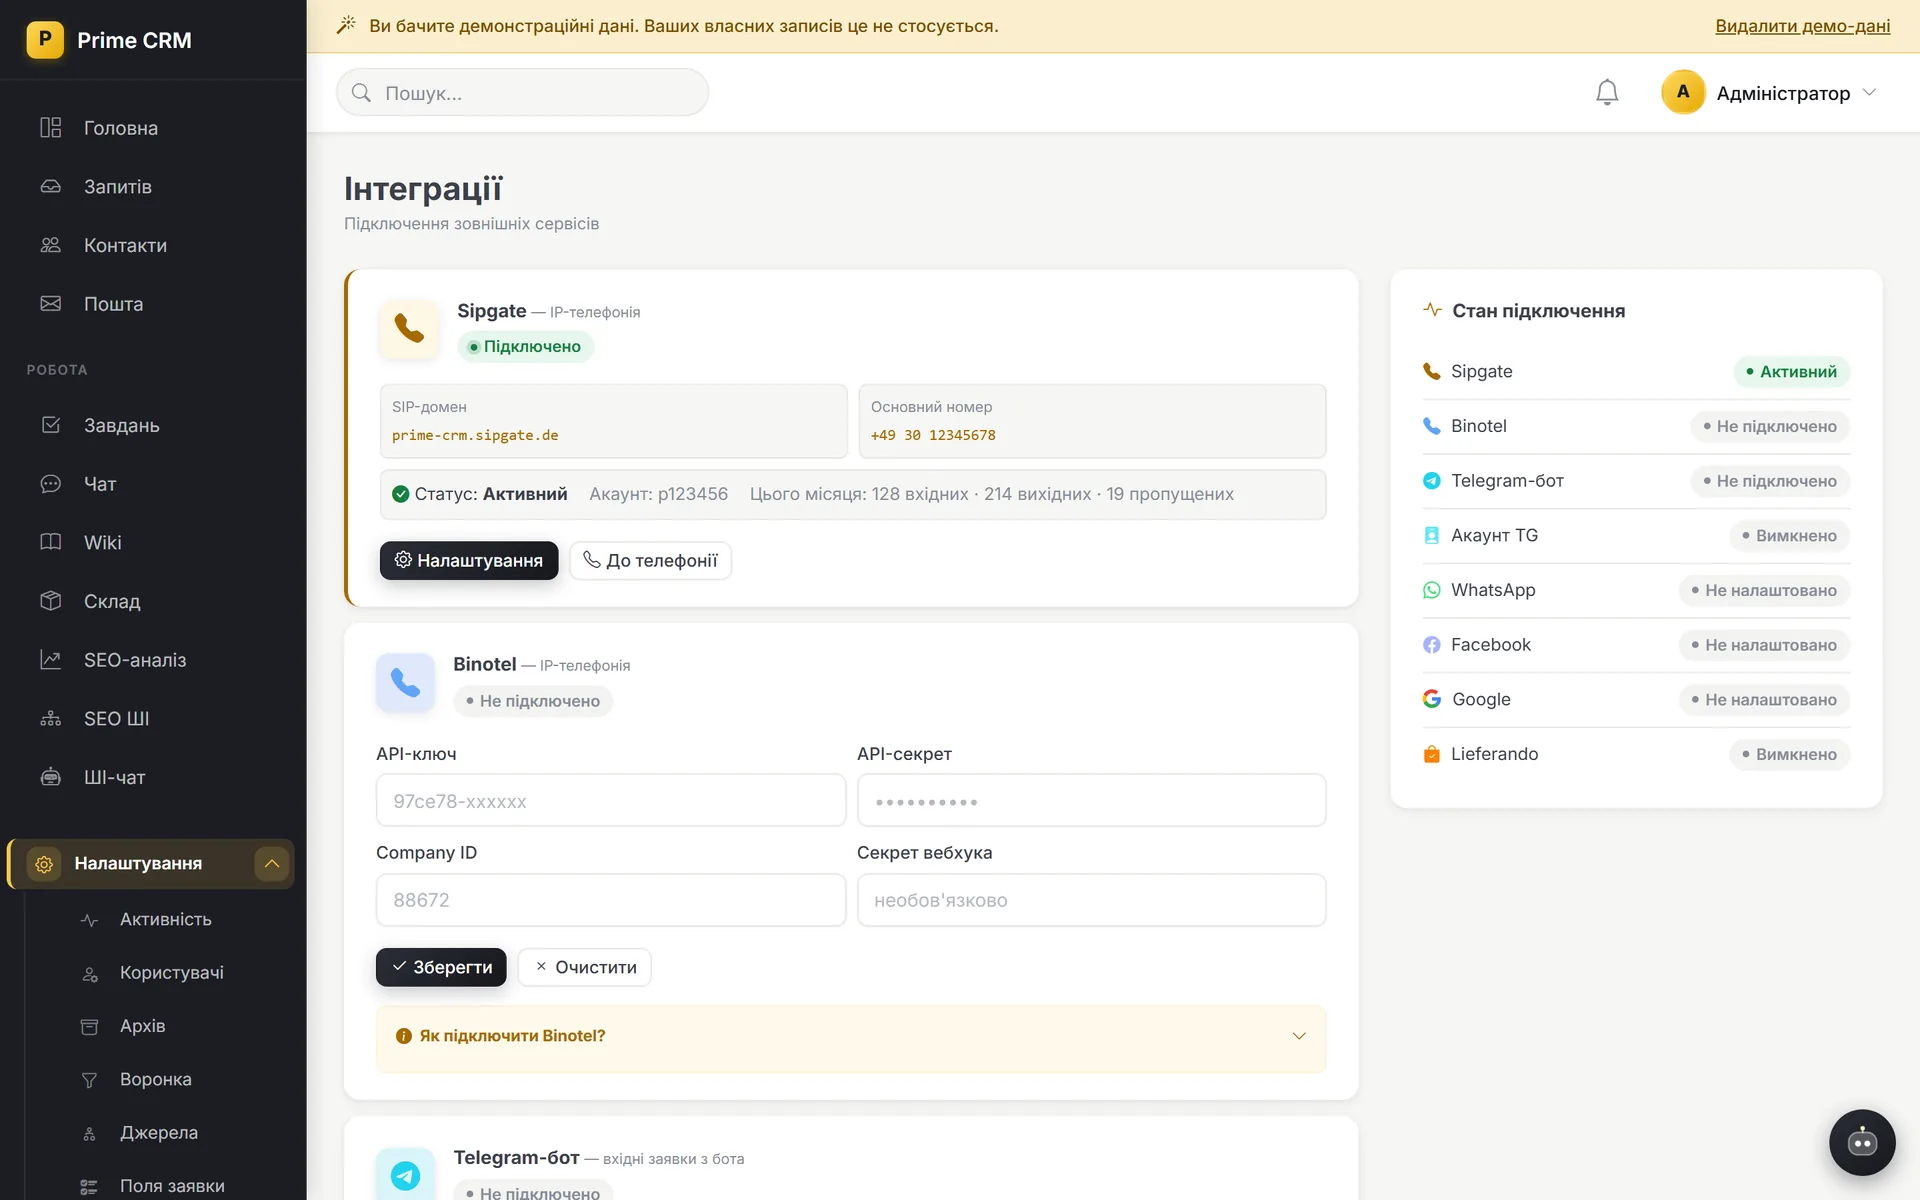
Task: Click Binotel card 'Не підключено' badge
Action: pyautogui.click(x=533, y=701)
